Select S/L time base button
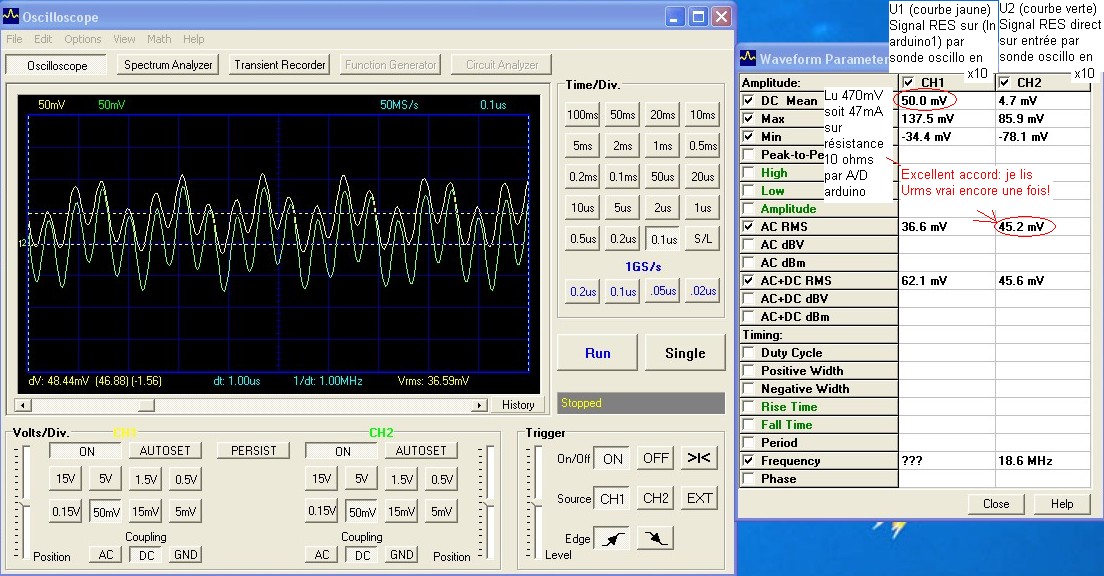1104x576 pixels. [702, 239]
